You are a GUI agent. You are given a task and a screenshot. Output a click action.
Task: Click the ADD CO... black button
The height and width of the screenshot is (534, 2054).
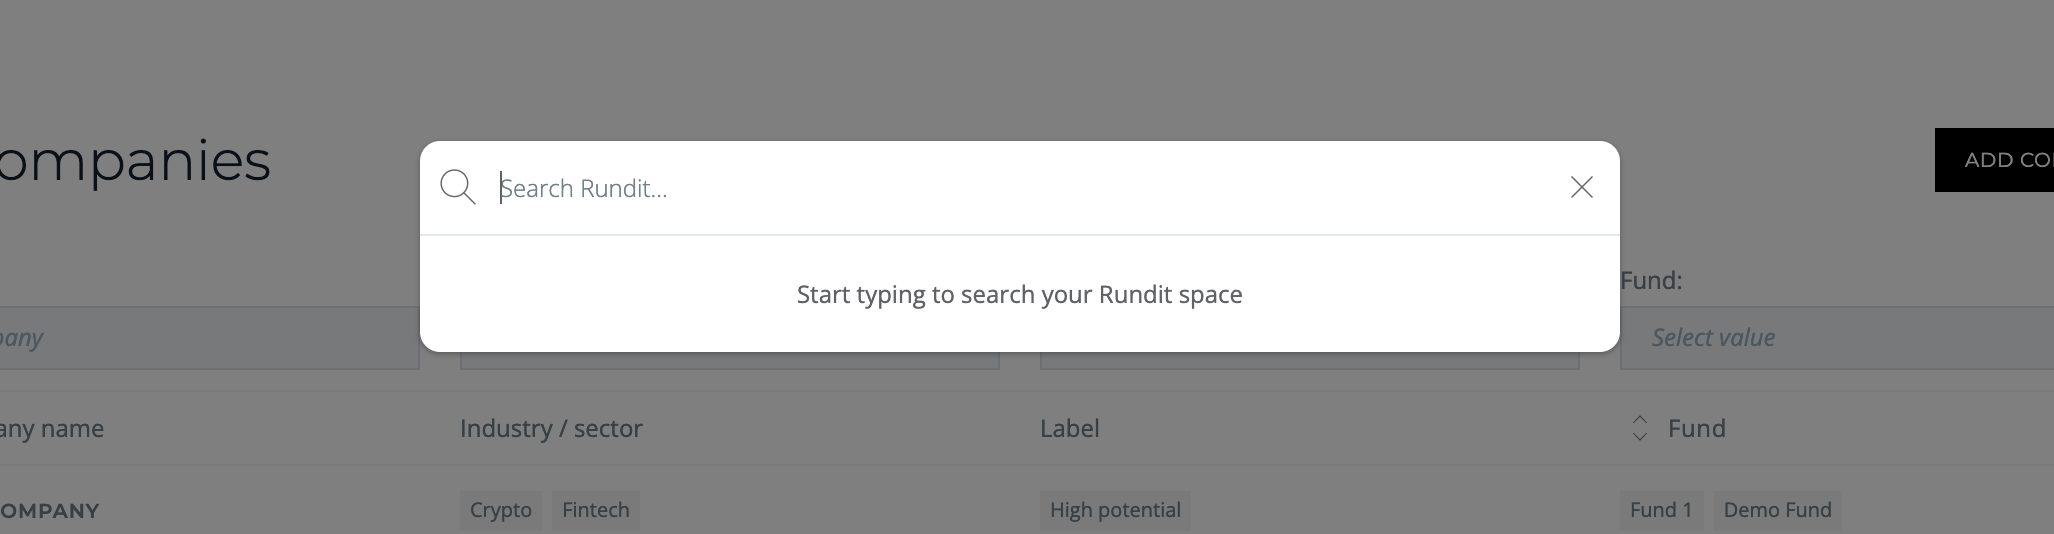coord(1994,160)
